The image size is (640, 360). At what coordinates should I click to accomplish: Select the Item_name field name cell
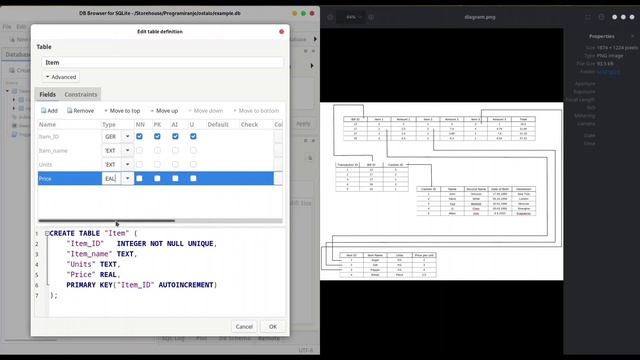pos(69,150)
